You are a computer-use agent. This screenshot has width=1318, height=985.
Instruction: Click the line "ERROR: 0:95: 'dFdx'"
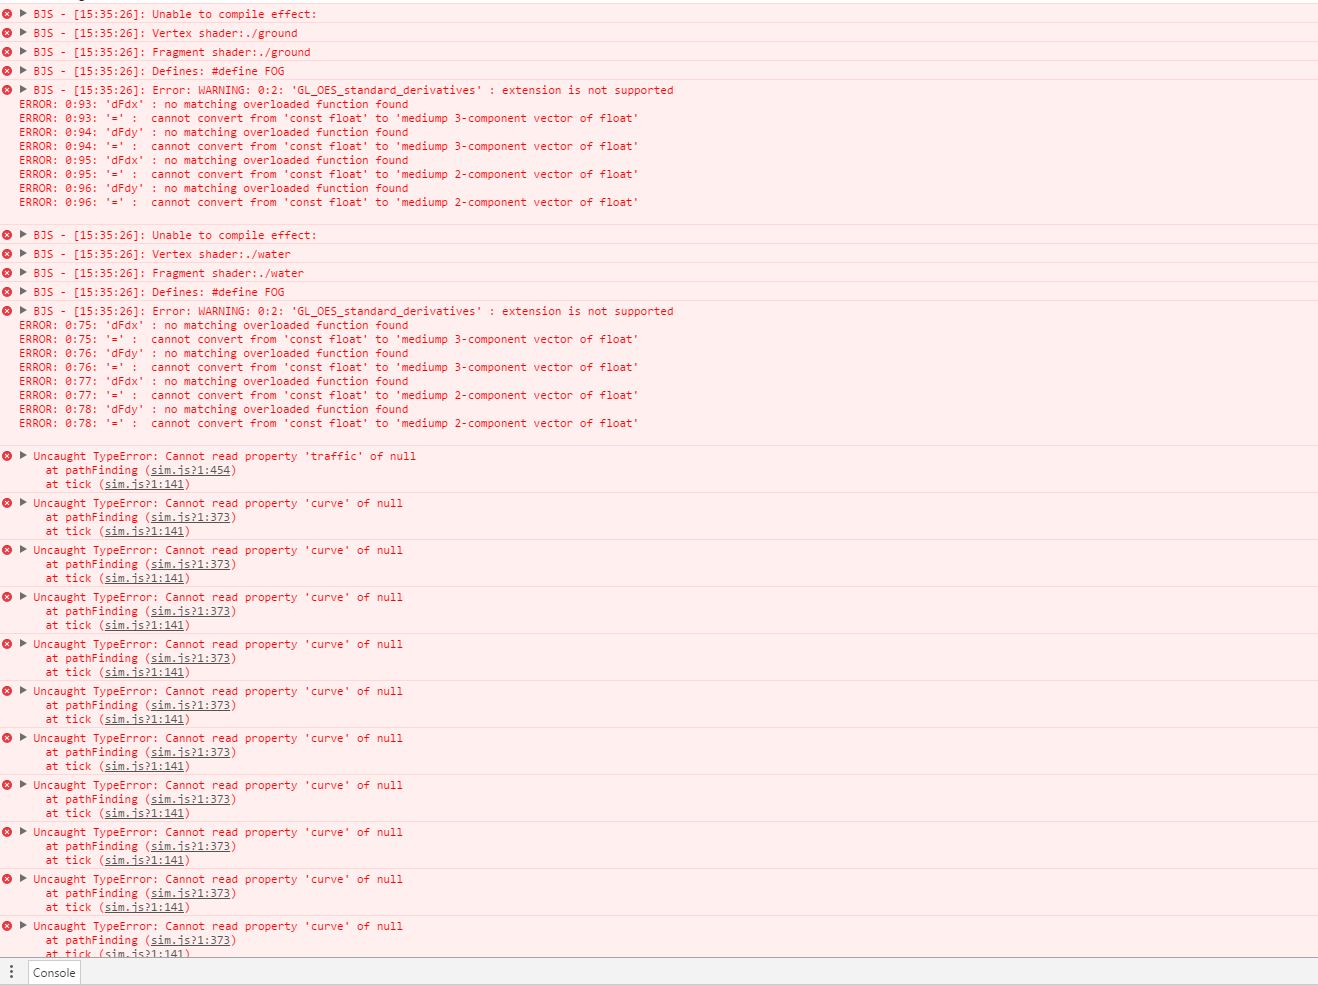point(214,160)
